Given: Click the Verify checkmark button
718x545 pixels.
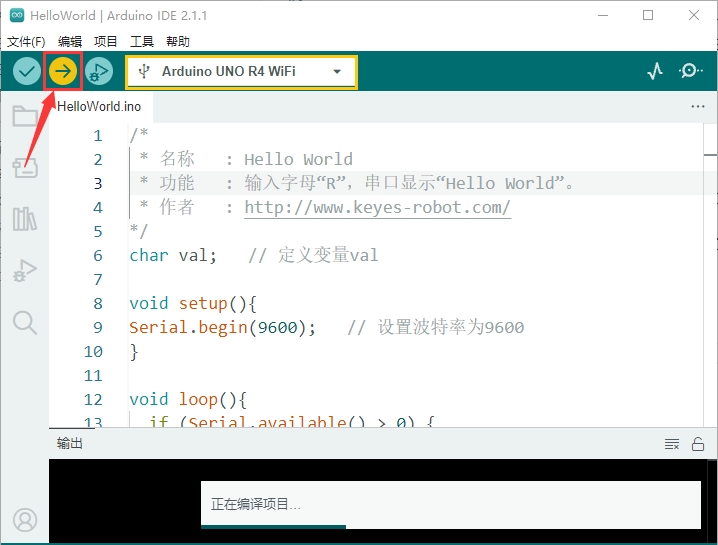Looking at the screenshot, I should 27,71.
